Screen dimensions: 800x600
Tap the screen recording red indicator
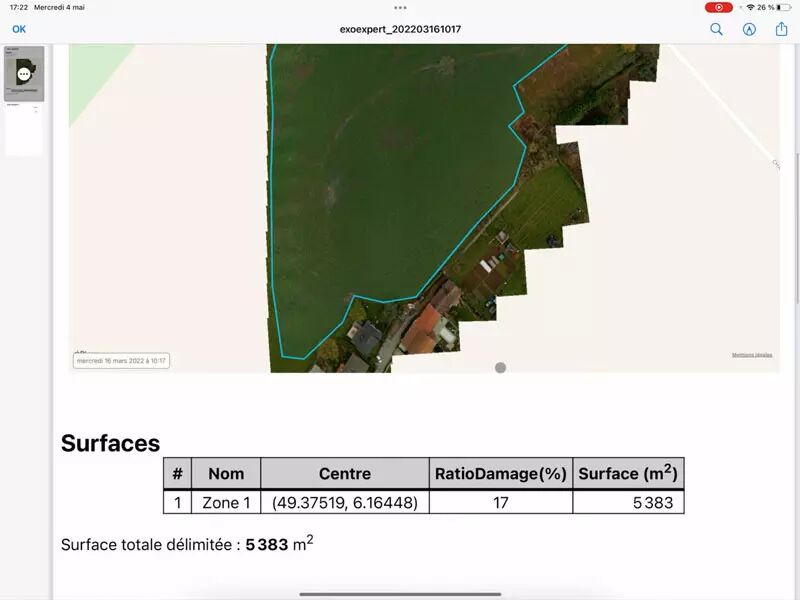[719, 7]
